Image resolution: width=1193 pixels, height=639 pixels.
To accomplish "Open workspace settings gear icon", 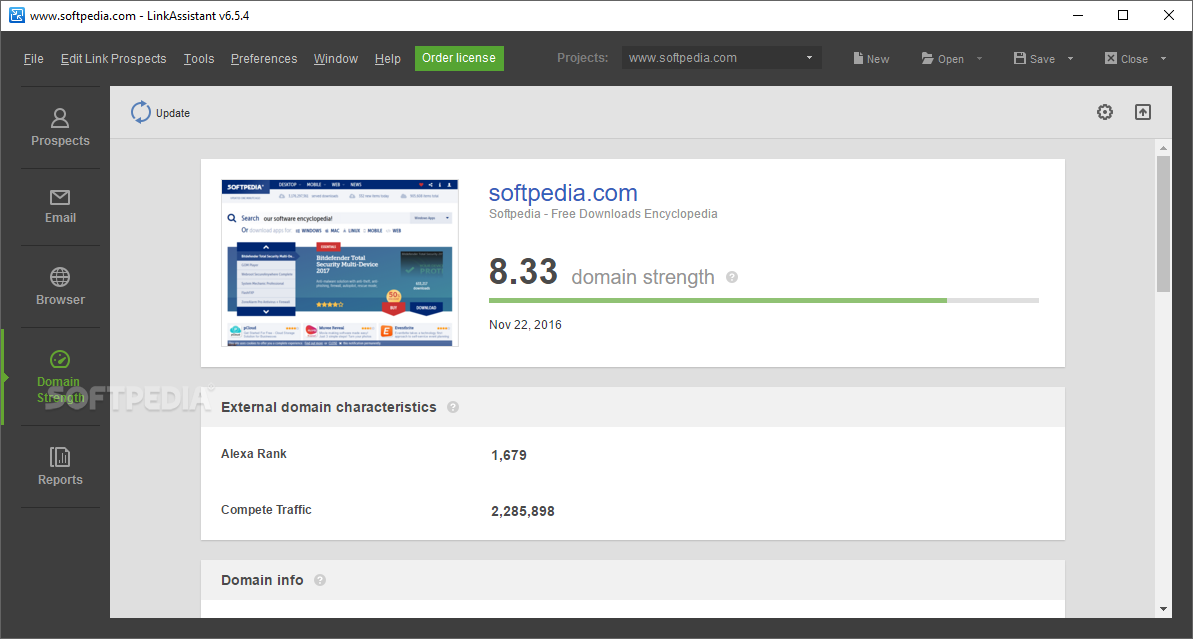I will coord(1105,112).
